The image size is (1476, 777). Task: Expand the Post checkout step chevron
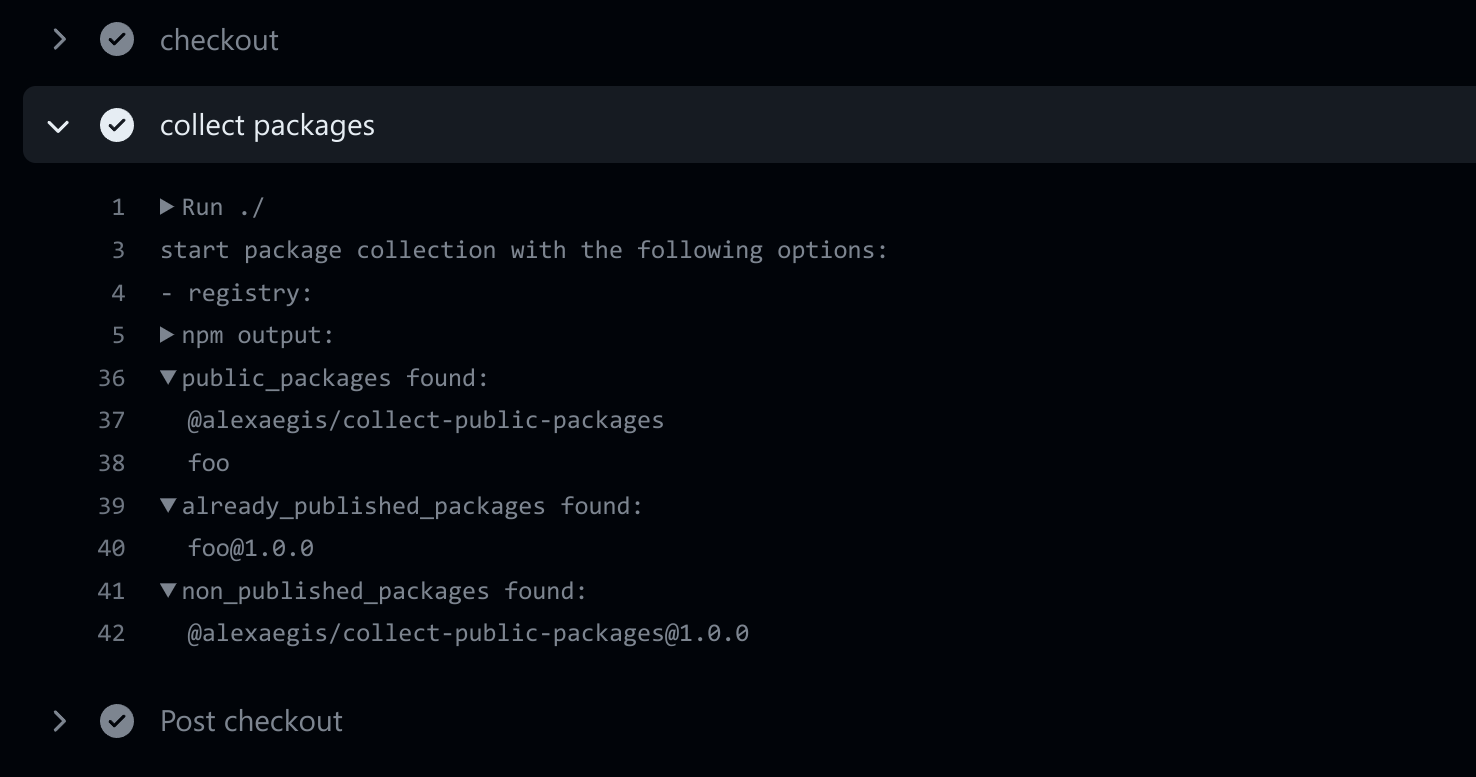(x=59, y=721)
